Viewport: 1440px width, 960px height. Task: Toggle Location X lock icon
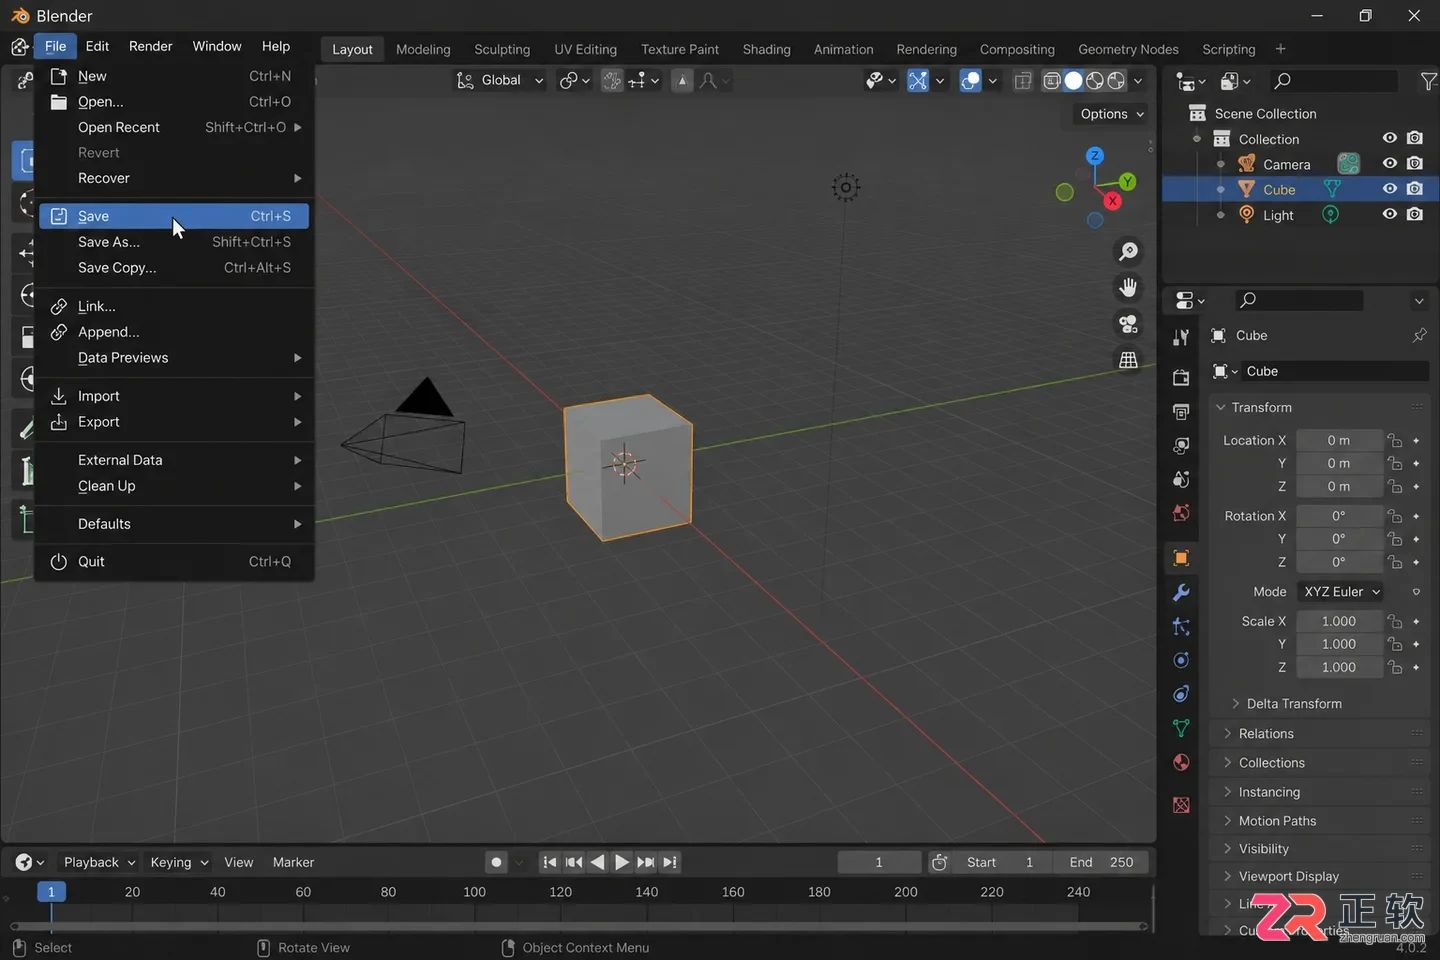pyautogui.click(x=1395, y=440)
